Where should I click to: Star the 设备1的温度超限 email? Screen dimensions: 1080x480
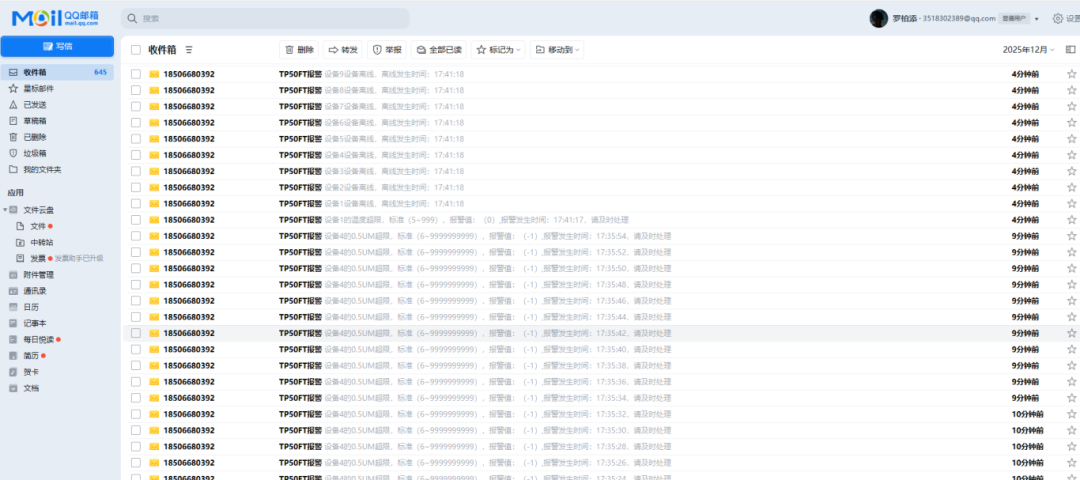[x=1071, y=220]
